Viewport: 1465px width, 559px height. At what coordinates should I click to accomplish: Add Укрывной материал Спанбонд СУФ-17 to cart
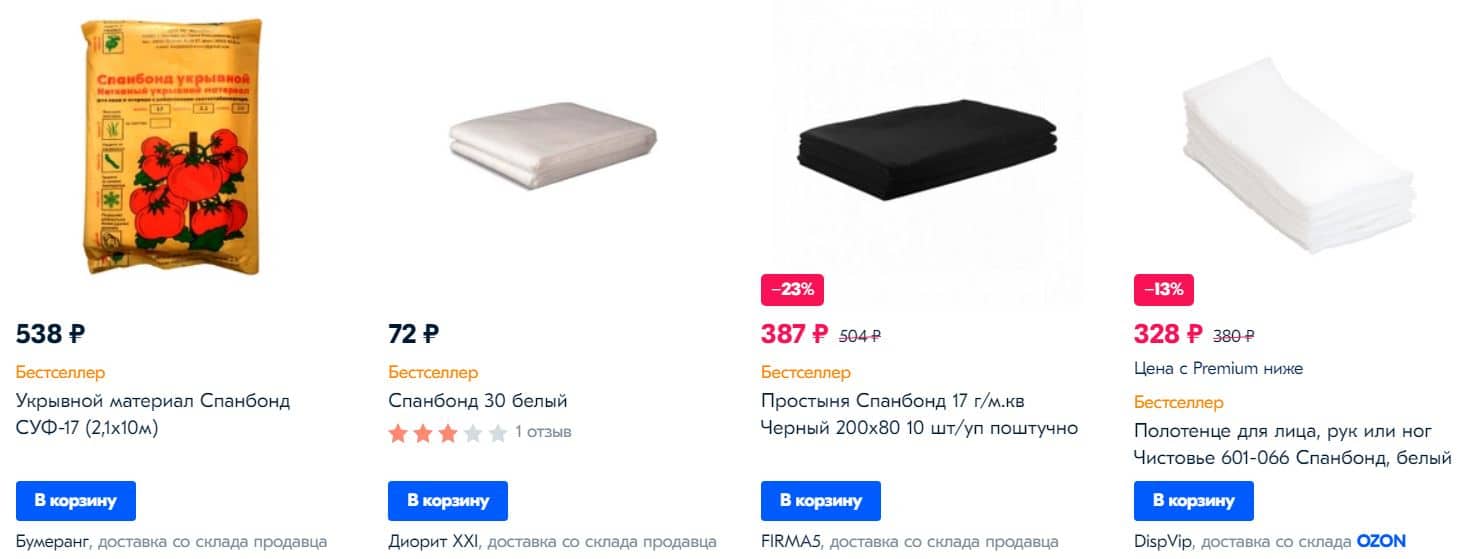coord(76,500)
